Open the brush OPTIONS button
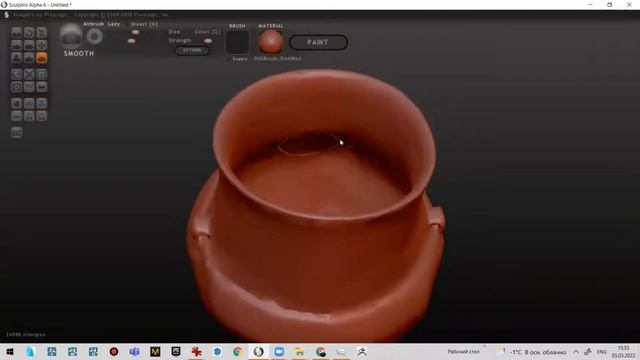This screenshot has width=640, height=360. click(x=192, y=50)
